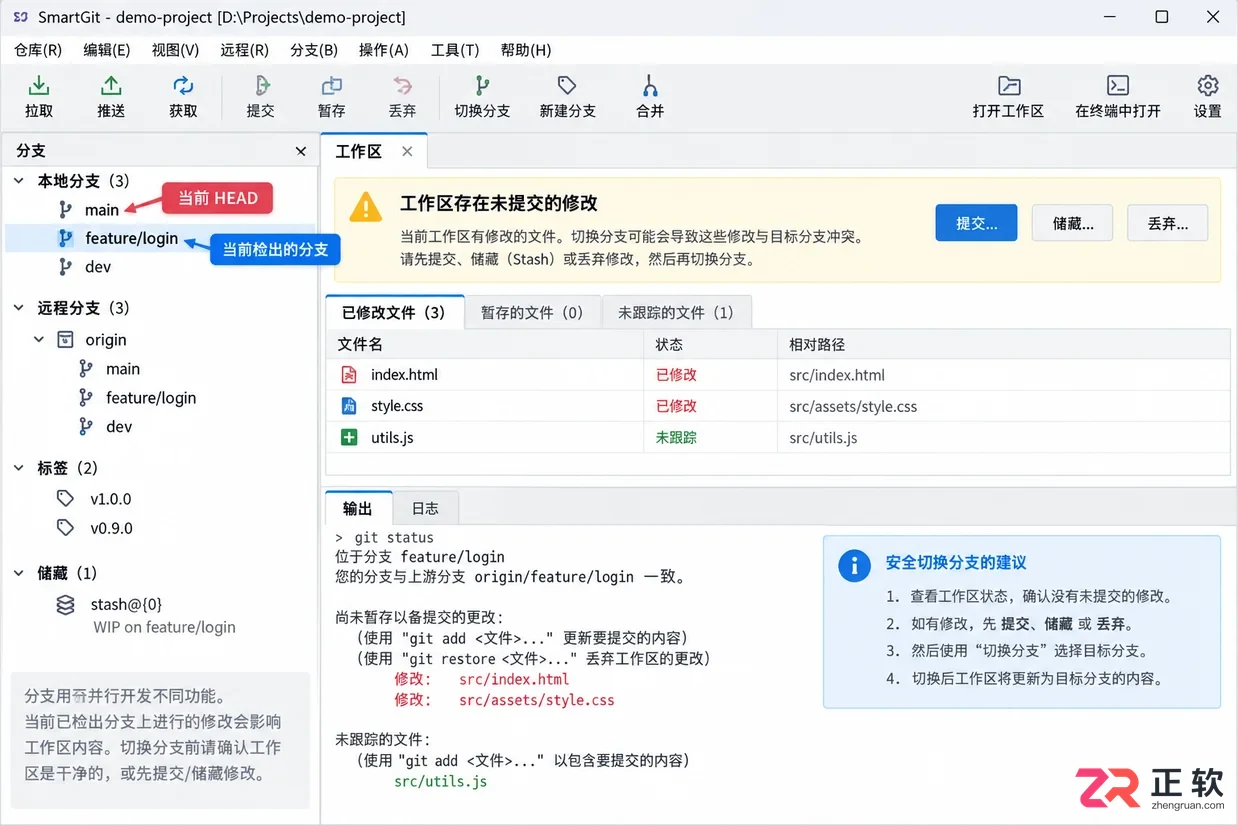The width and height of the screenshot is (1238, 825).
Task: Open the 分支(B) menu
Action: (314, 50)
